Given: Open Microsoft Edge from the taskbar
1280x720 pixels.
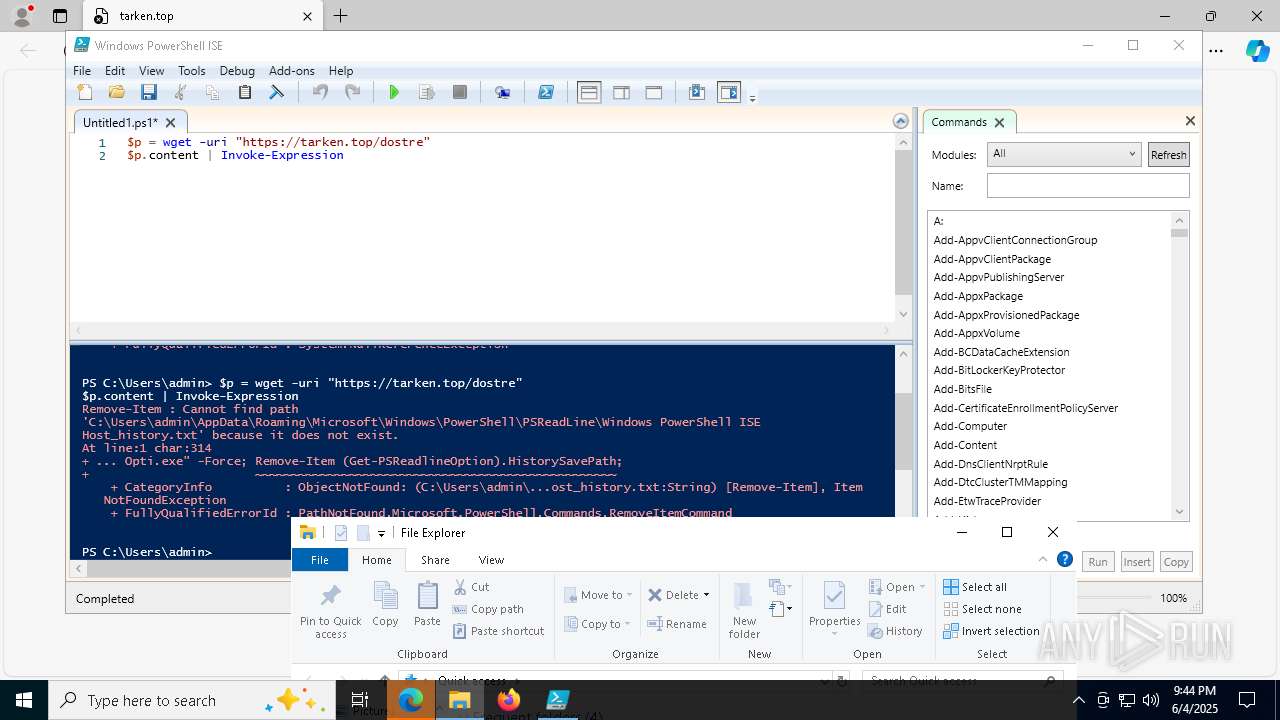Looking at the screenshot, I should pos(411,700).
